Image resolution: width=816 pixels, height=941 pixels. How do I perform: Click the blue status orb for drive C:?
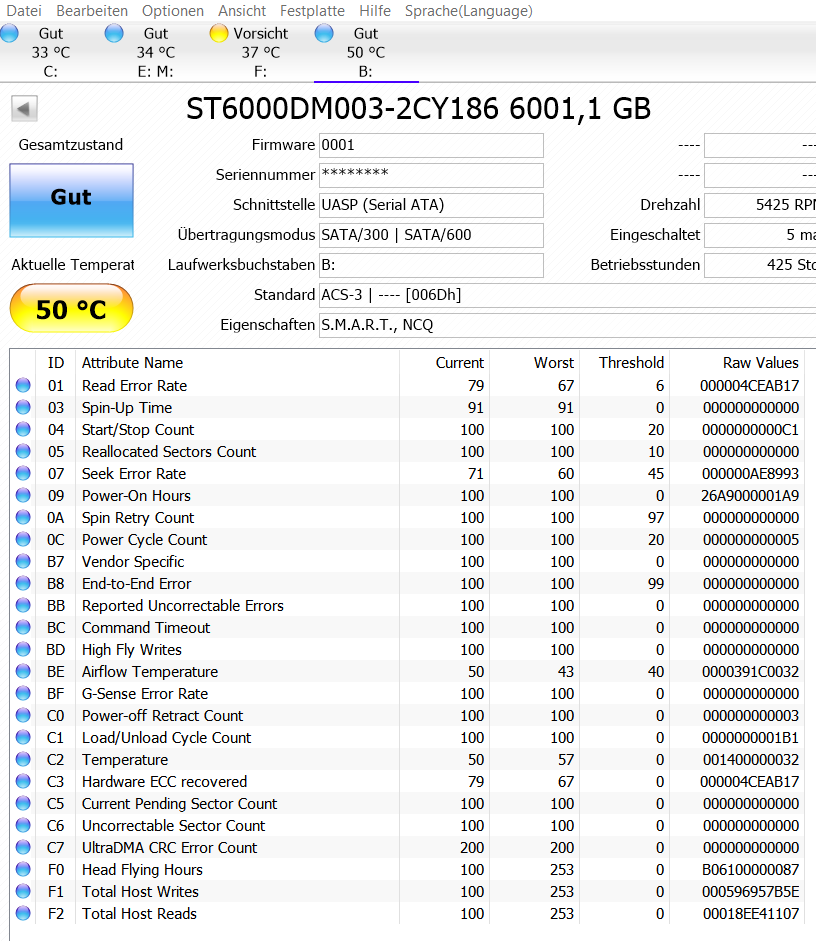point(9,33)
